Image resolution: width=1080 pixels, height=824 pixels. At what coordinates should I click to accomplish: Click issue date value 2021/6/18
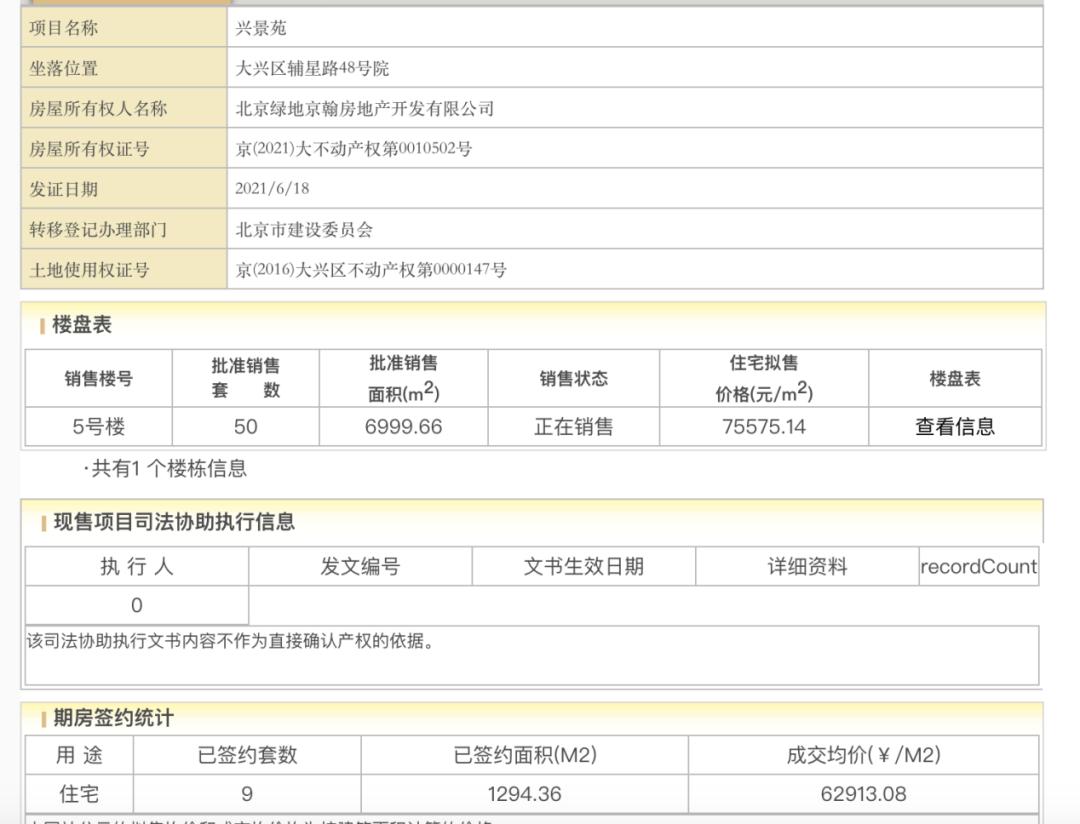(x=272, y=189)
